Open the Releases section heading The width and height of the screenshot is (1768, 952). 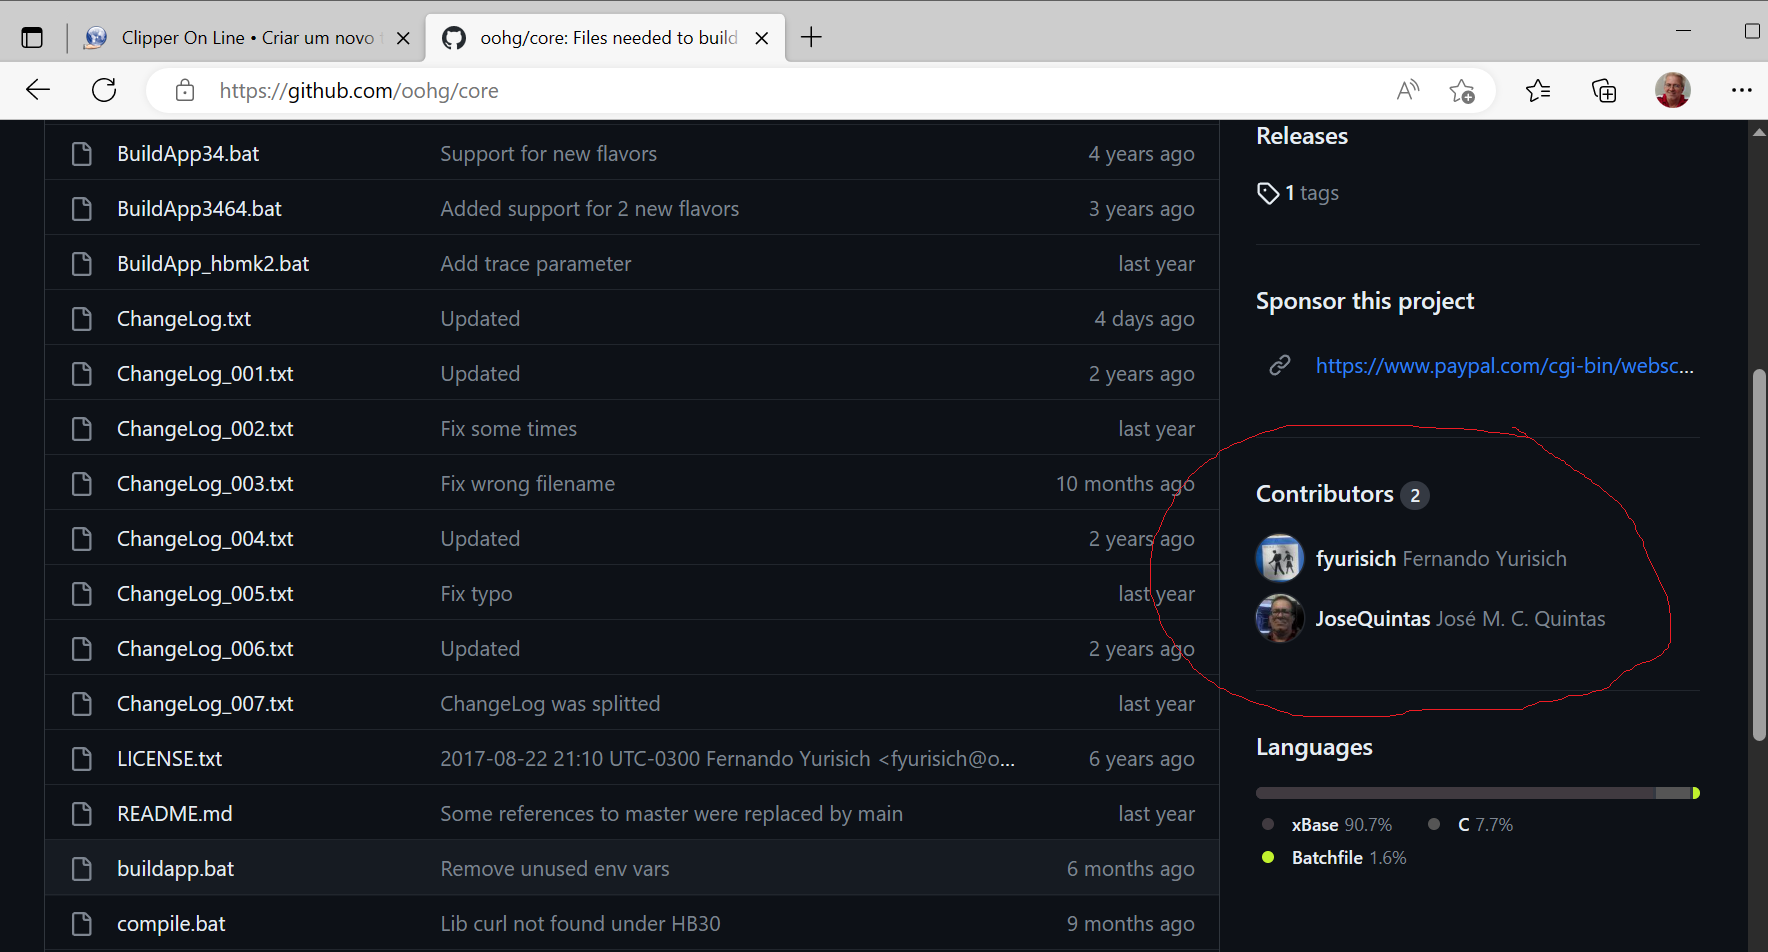[1302, 136]
